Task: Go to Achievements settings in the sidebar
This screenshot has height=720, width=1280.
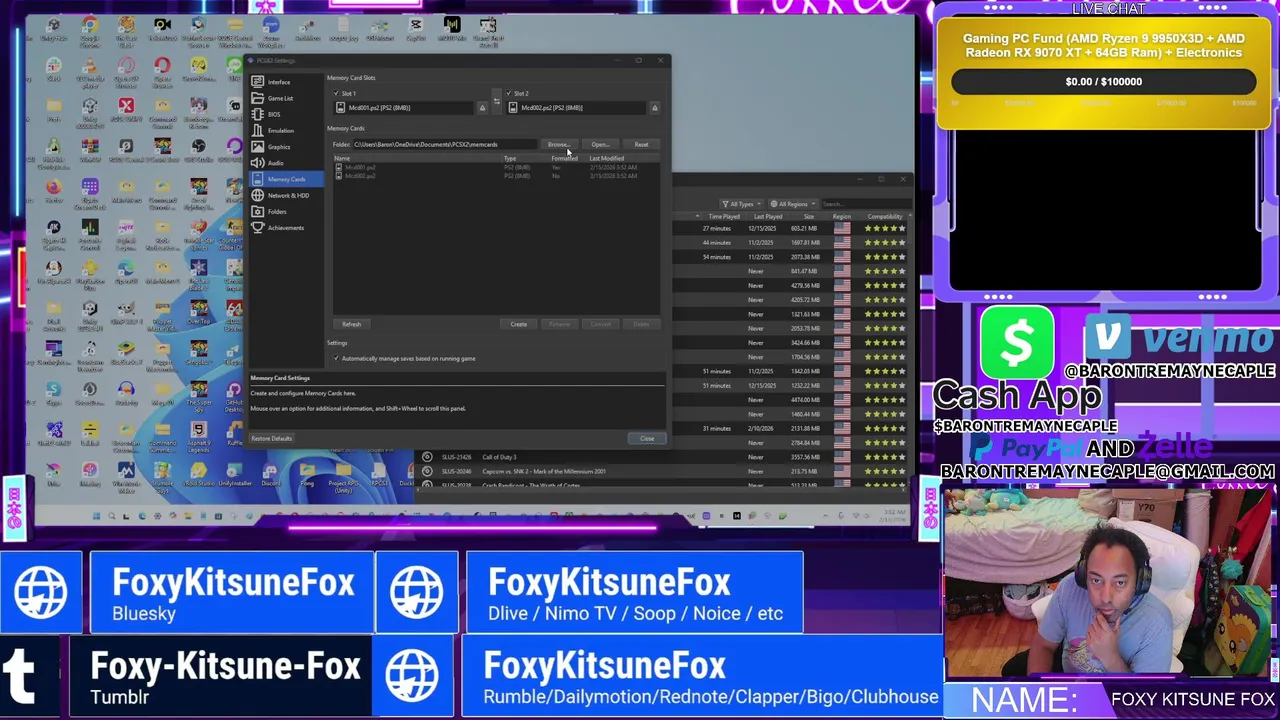Action: 286,227
